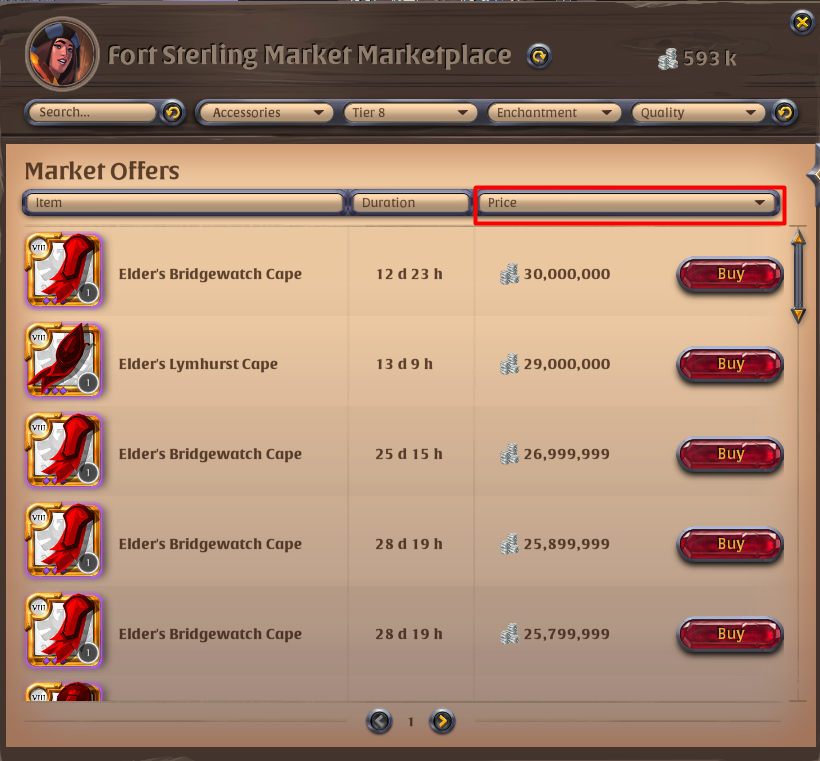Click the marketplace refresh icon beside title

click(x=539, y=56)
